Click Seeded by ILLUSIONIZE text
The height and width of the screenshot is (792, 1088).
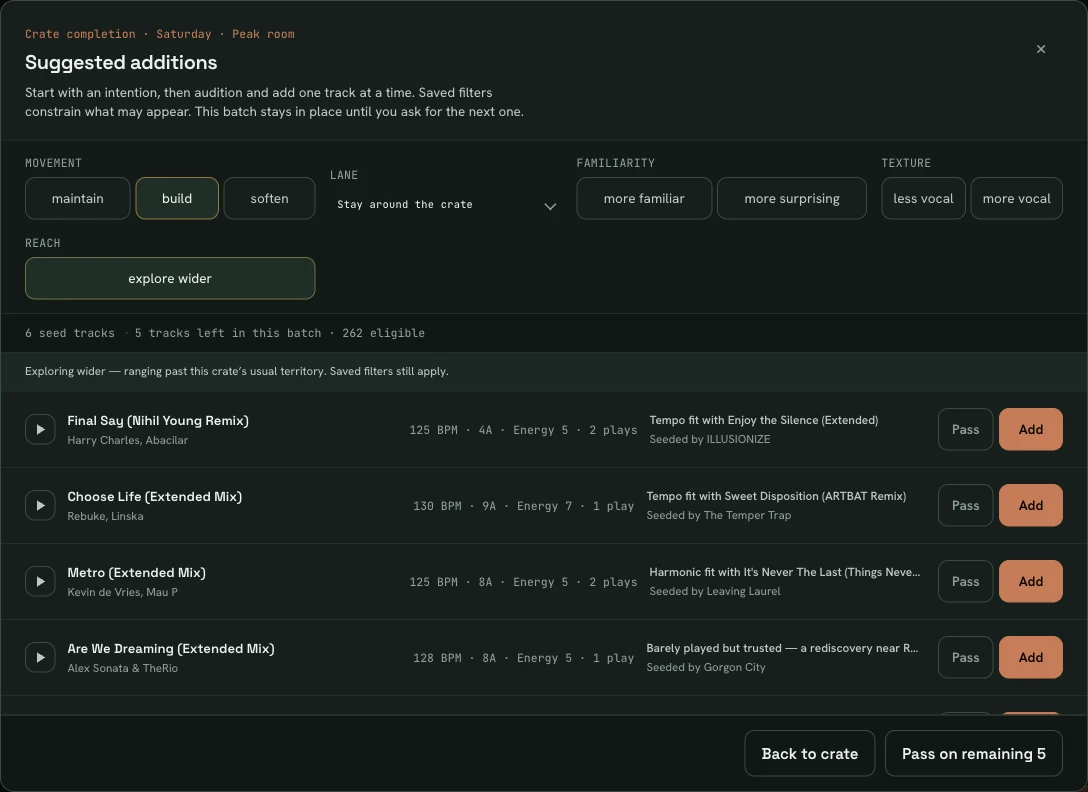point(710,439)
